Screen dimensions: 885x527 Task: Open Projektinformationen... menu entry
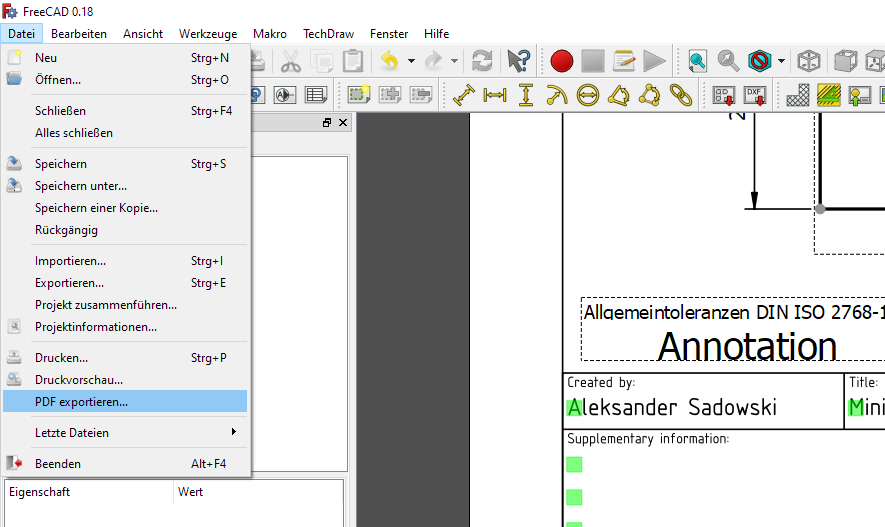(125, 327)
